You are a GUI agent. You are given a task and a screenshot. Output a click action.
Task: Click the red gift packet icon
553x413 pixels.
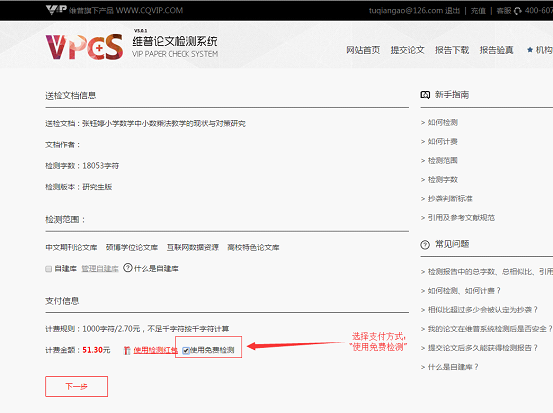[127, 350]
